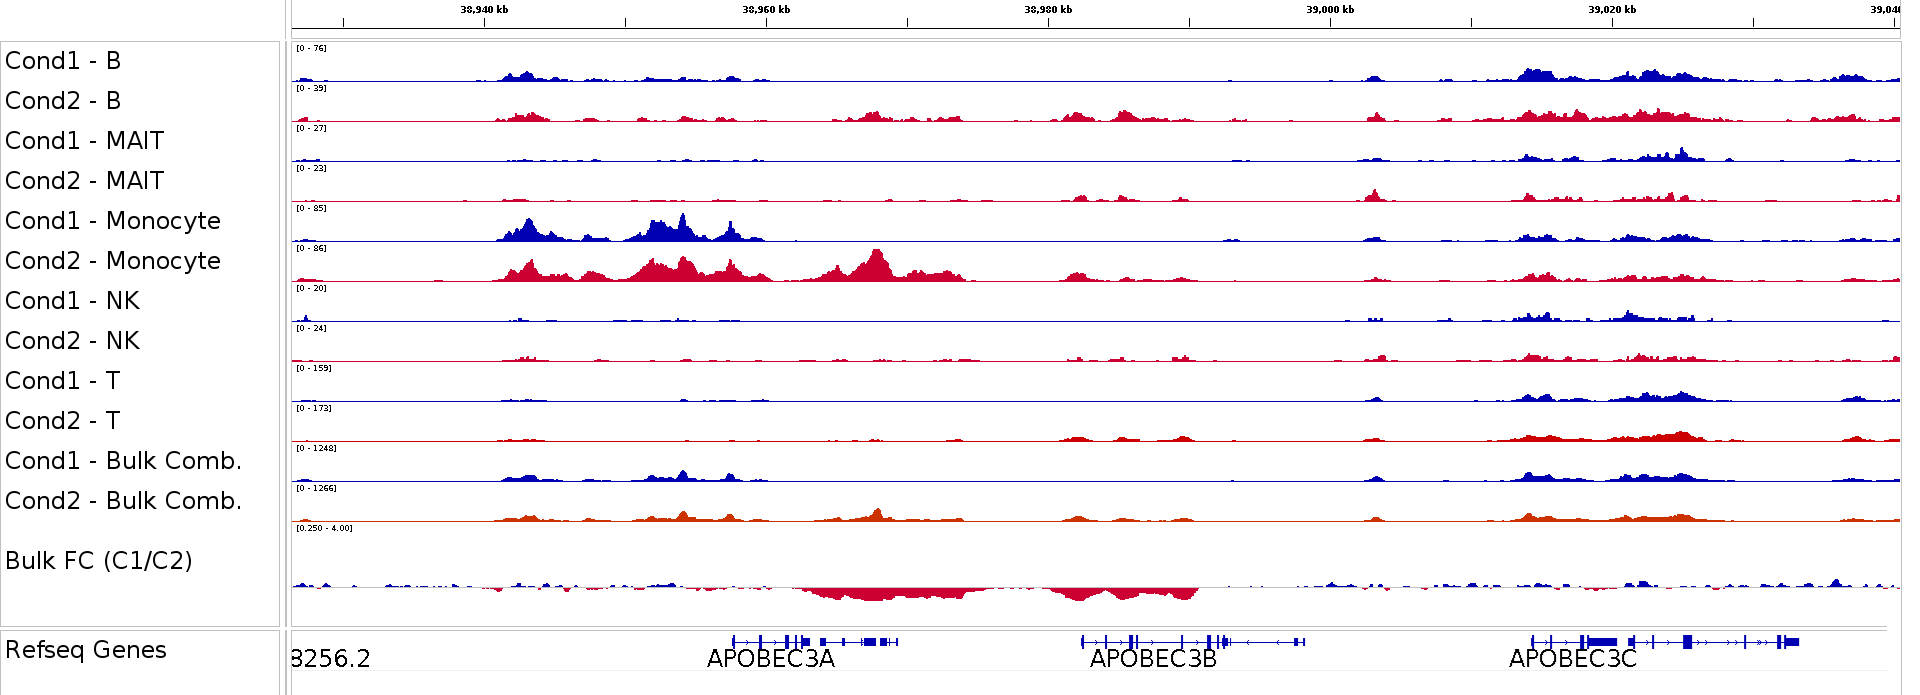Click the Cond1 - NK track name

[72, 301]
